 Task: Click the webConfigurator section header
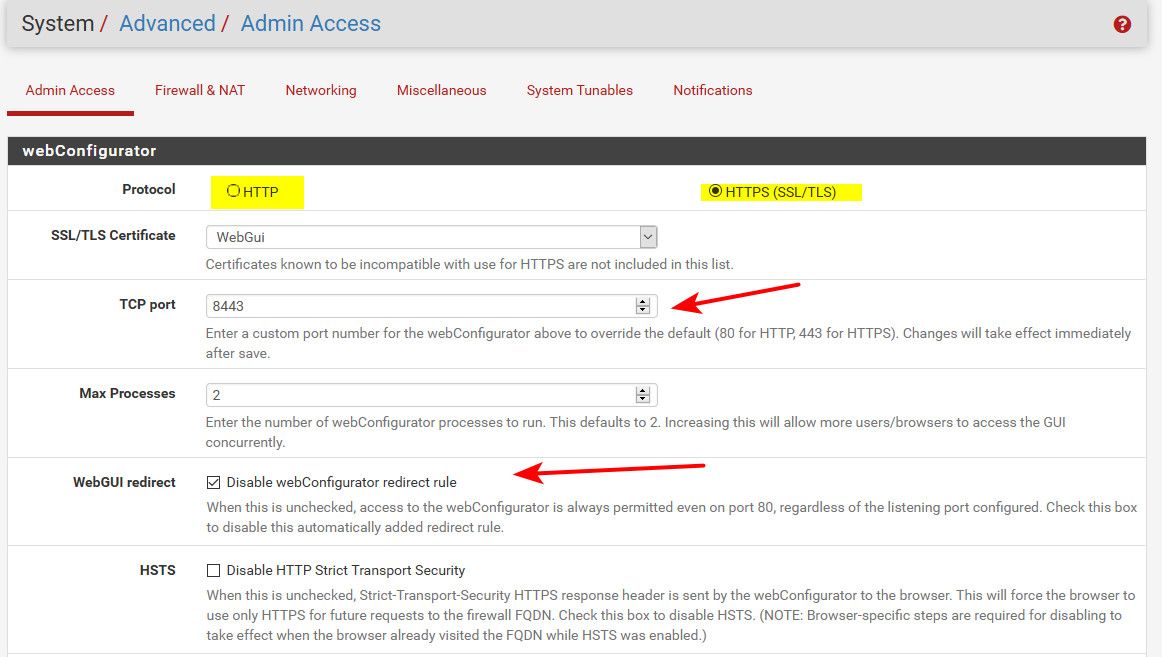click(x=577, y=150)
